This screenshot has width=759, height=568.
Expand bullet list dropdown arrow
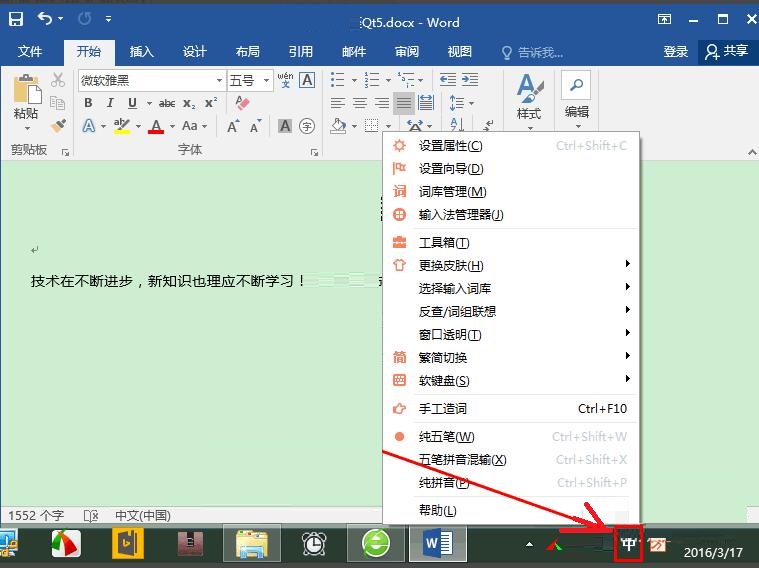point(354,80)
